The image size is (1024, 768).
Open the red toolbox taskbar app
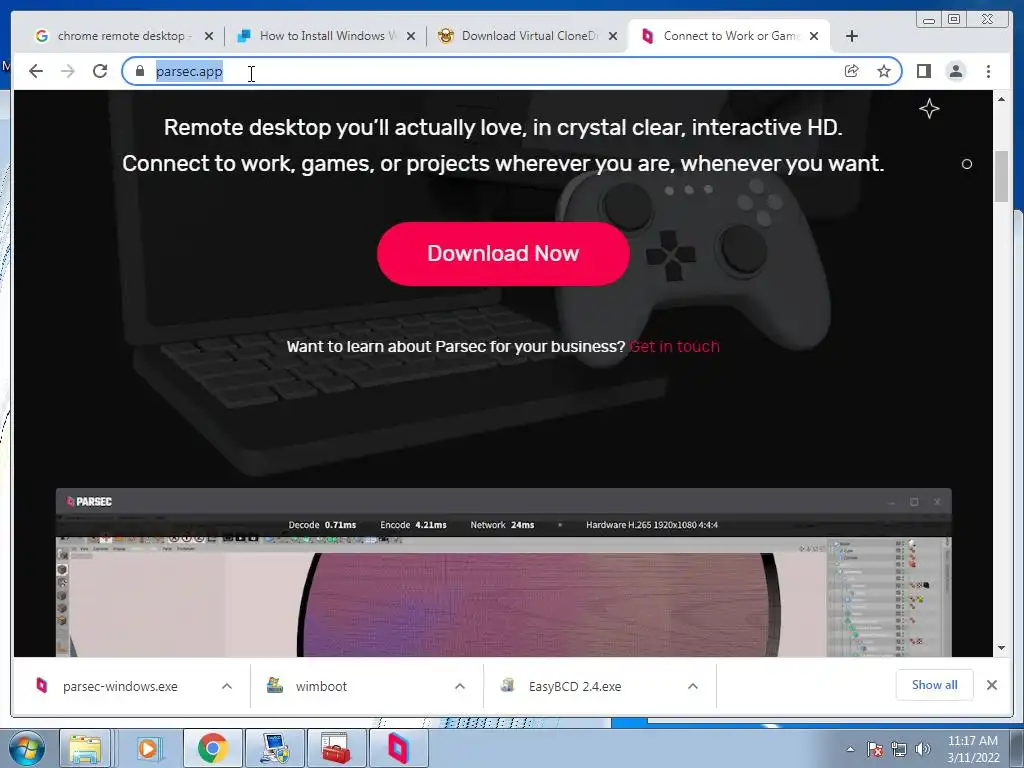click(x=336, y=748)
